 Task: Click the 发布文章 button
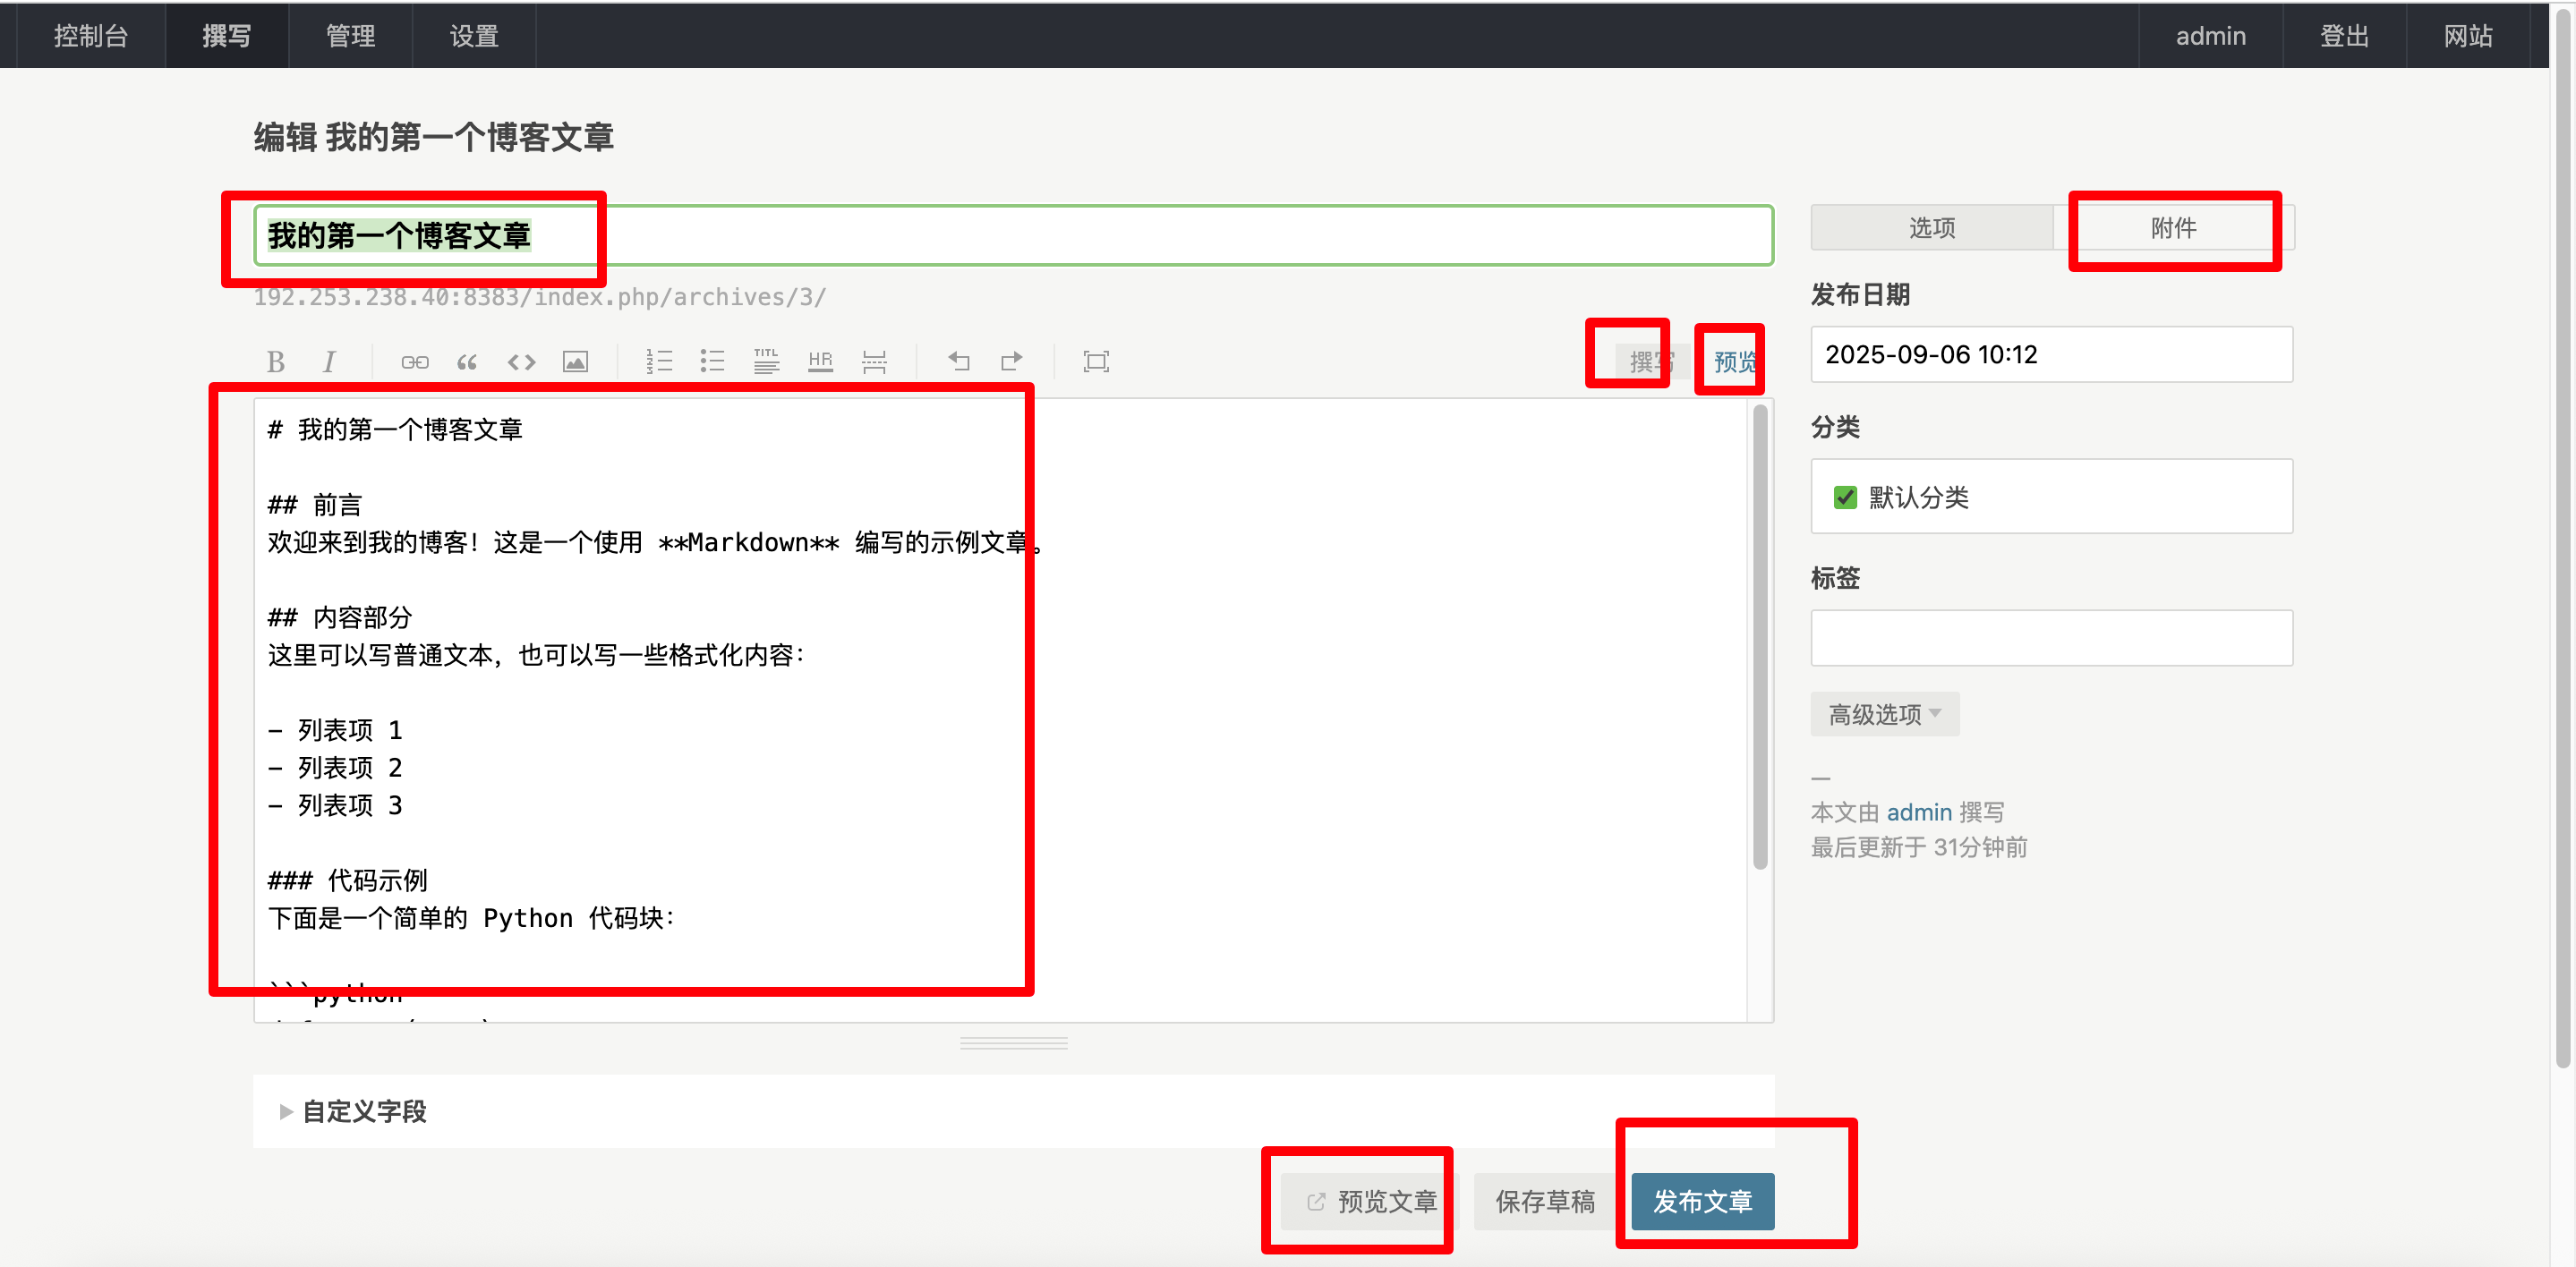pyautogui.click(x=1702, y=1201)
